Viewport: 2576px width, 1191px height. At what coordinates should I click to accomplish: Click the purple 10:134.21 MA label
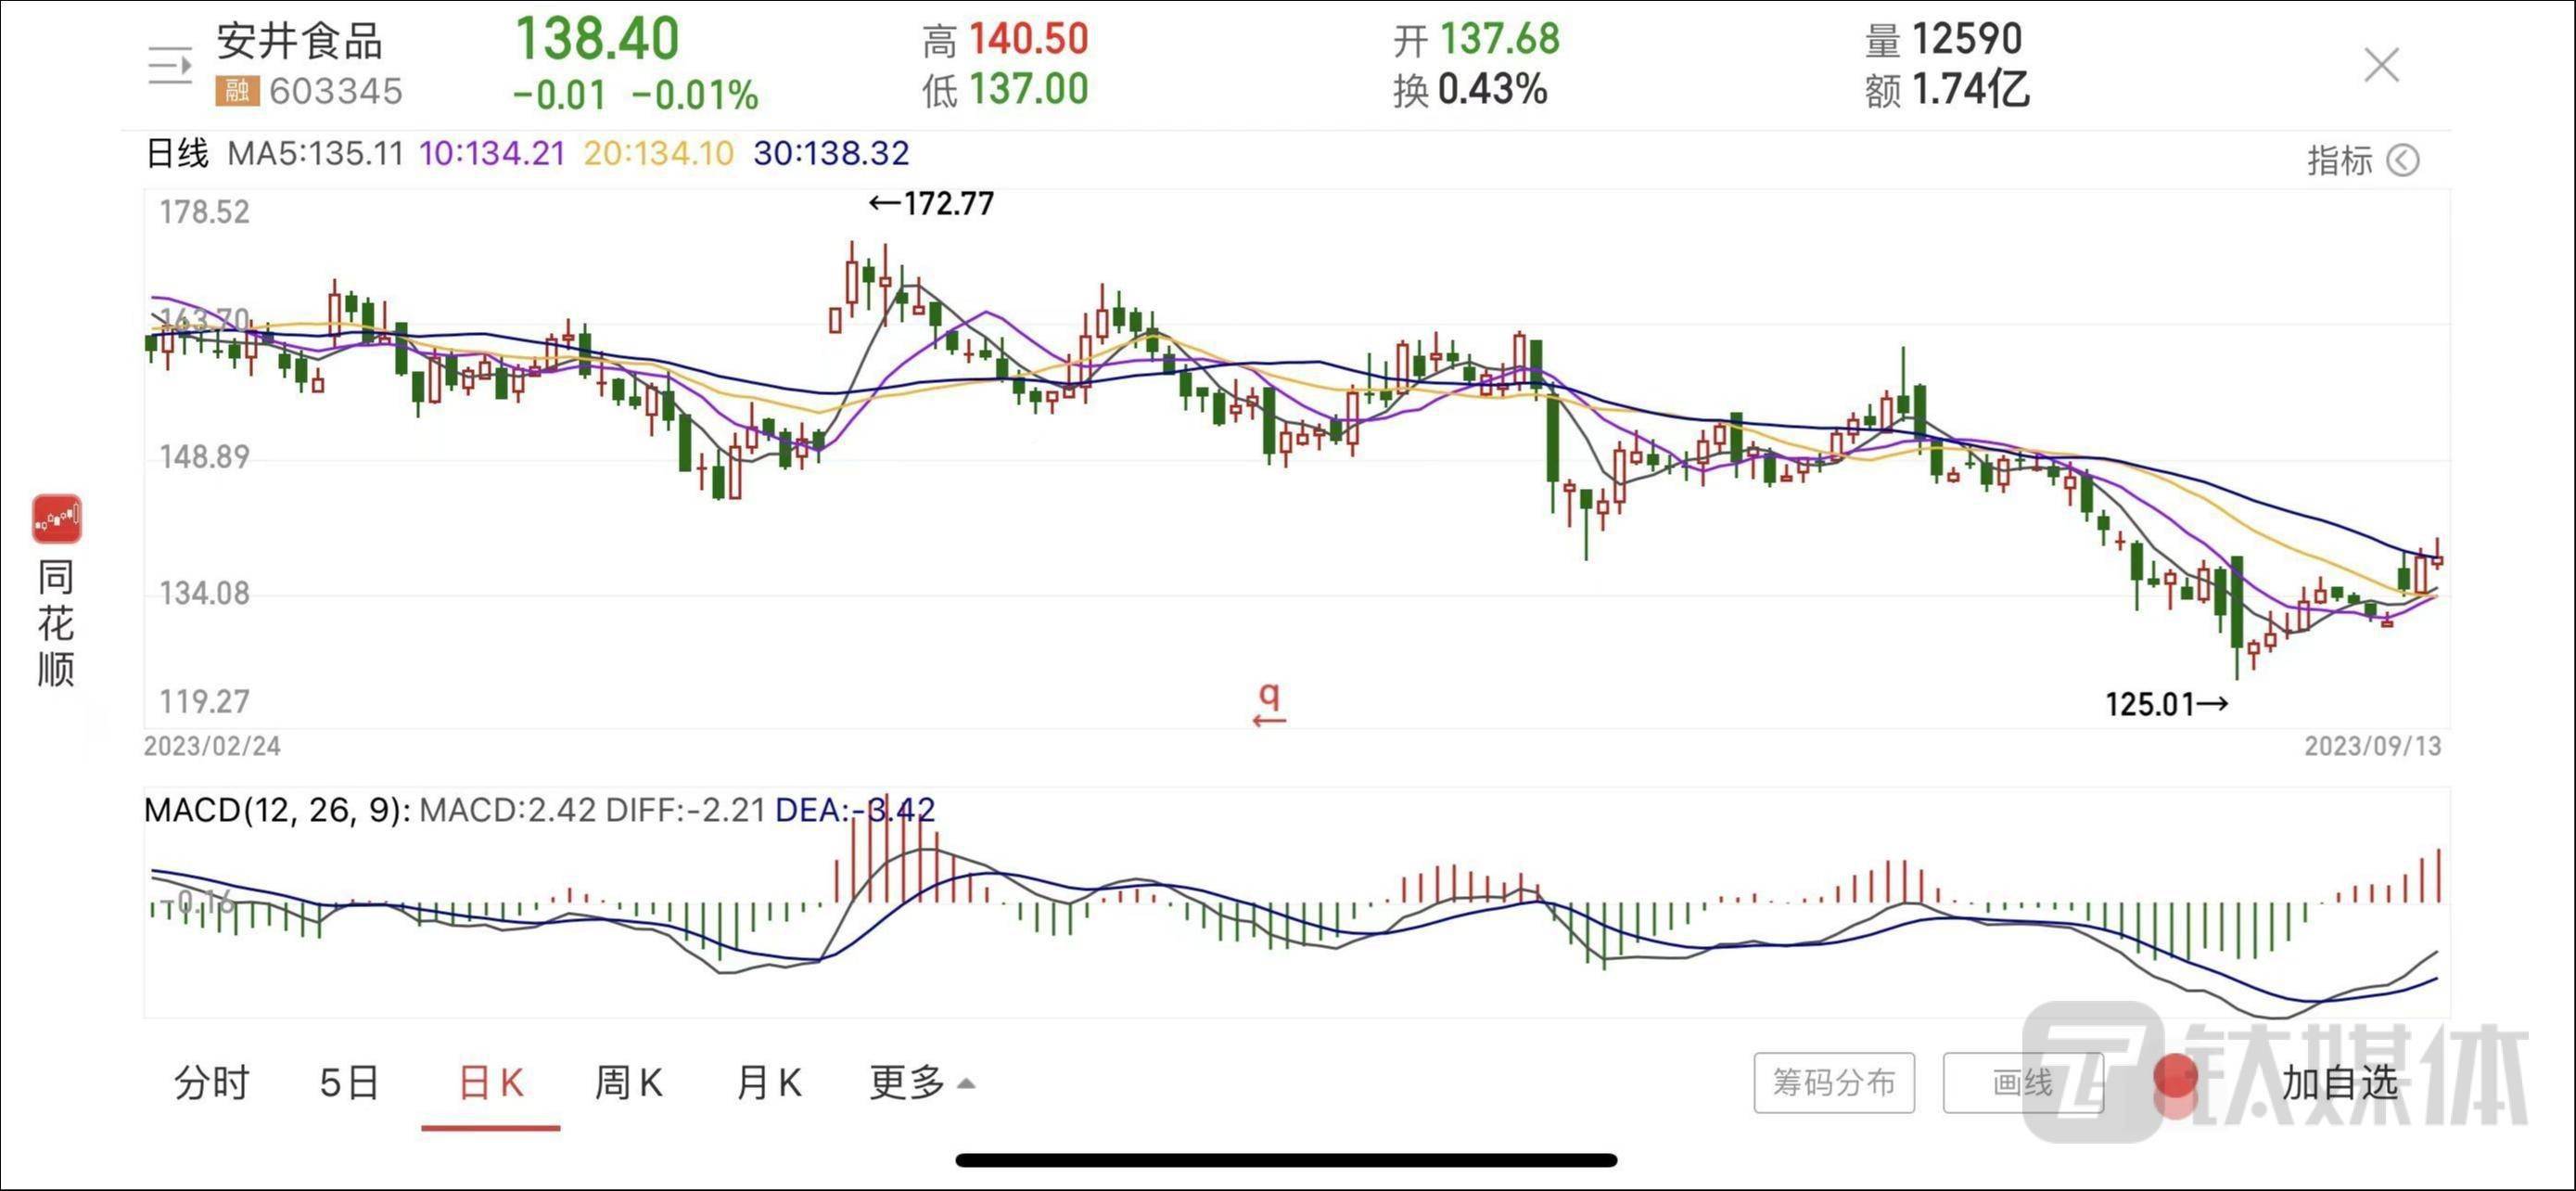[492, 153]
